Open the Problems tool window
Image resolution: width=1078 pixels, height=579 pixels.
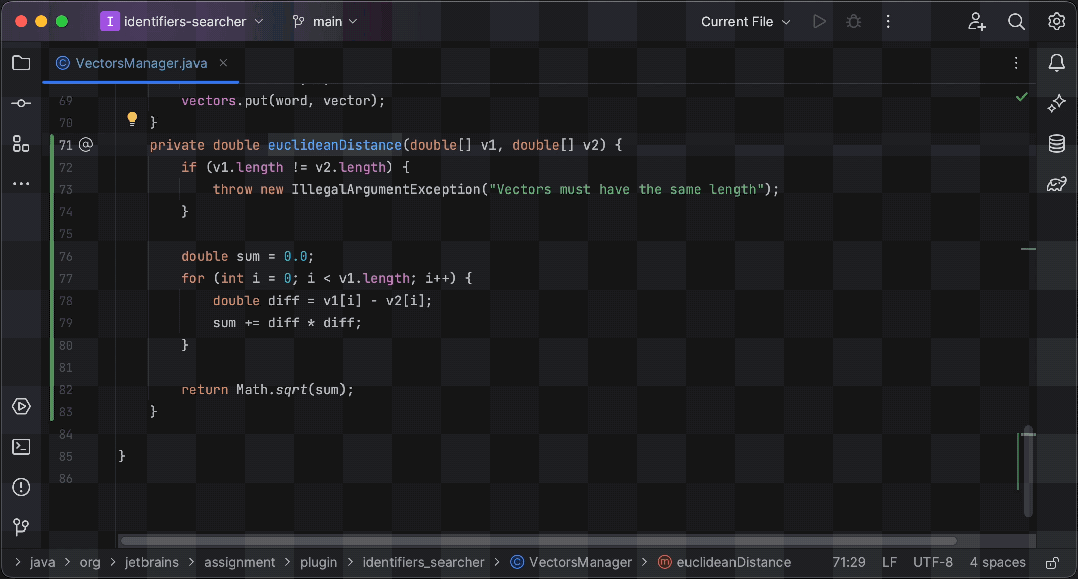[x=20, y=487]
